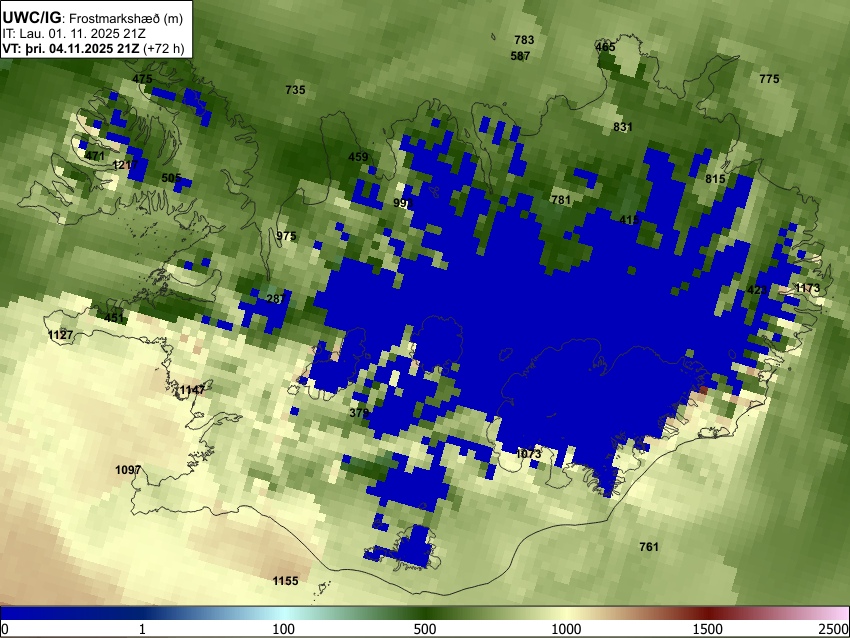Click the color scale label 100
The height and width of the screenshot is (638, 850).
(x=284, y=629)
